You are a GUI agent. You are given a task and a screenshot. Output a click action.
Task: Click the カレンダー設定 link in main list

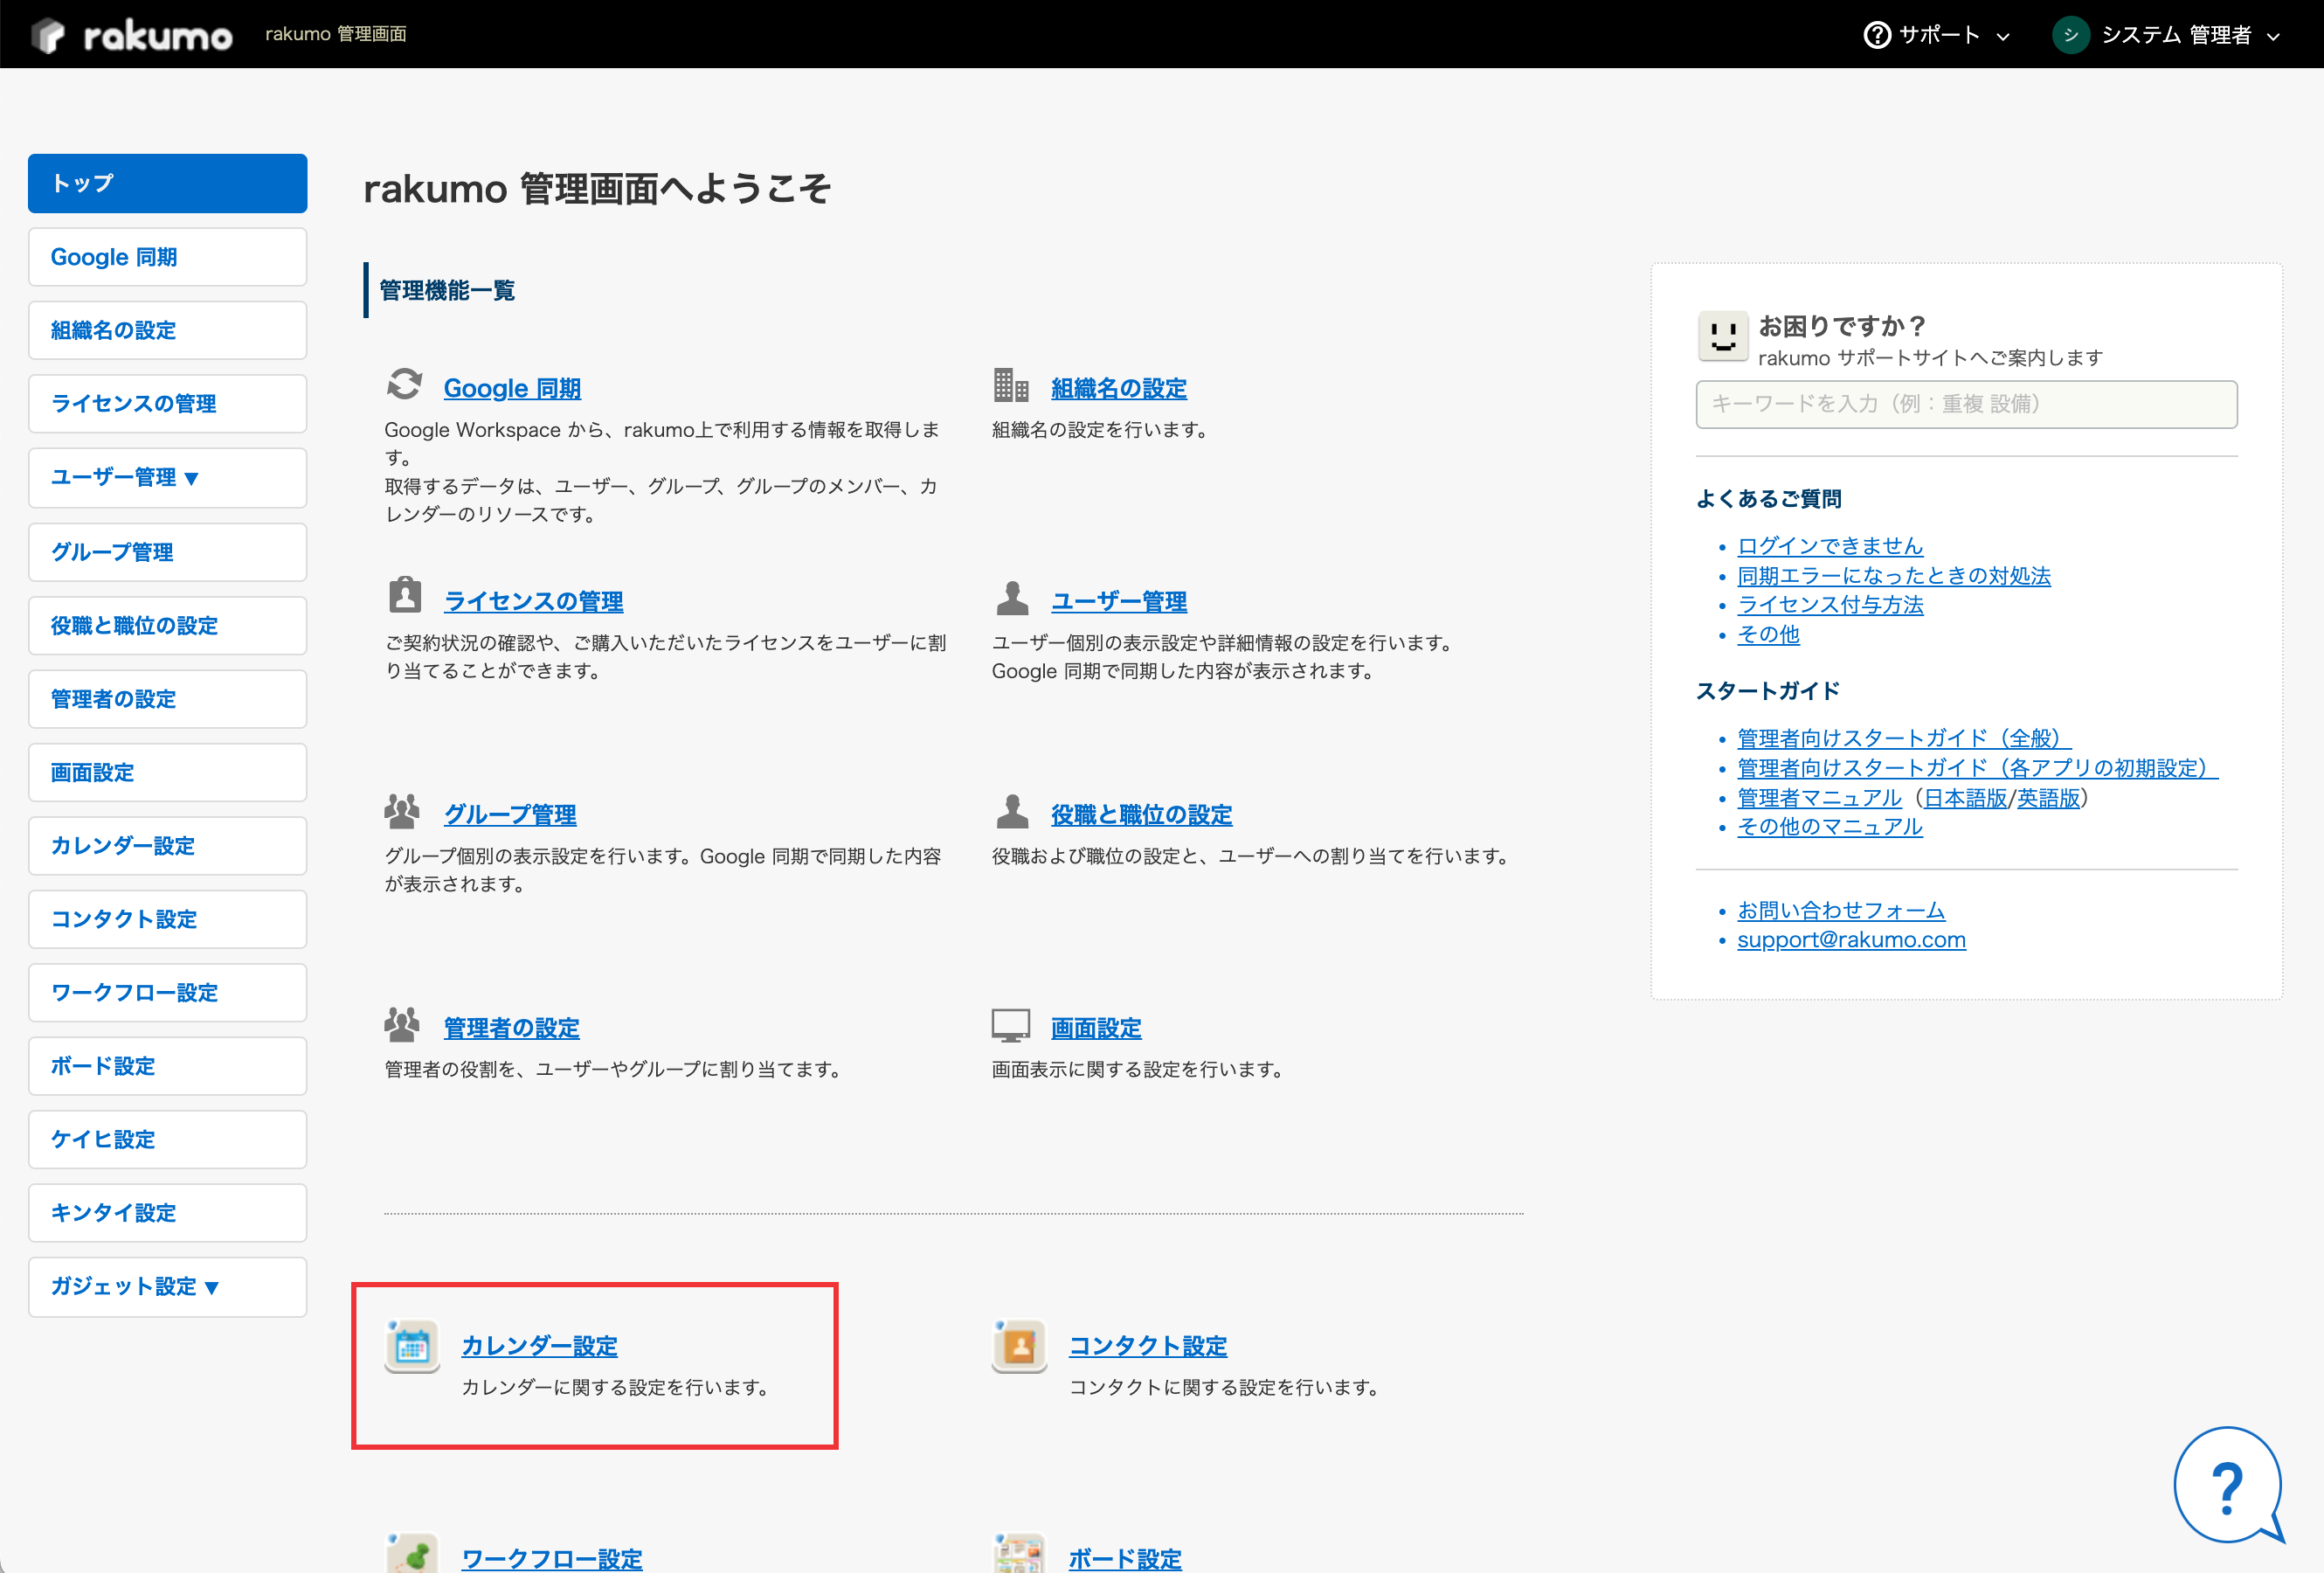pyautogui.click(x=539, y=1345)
